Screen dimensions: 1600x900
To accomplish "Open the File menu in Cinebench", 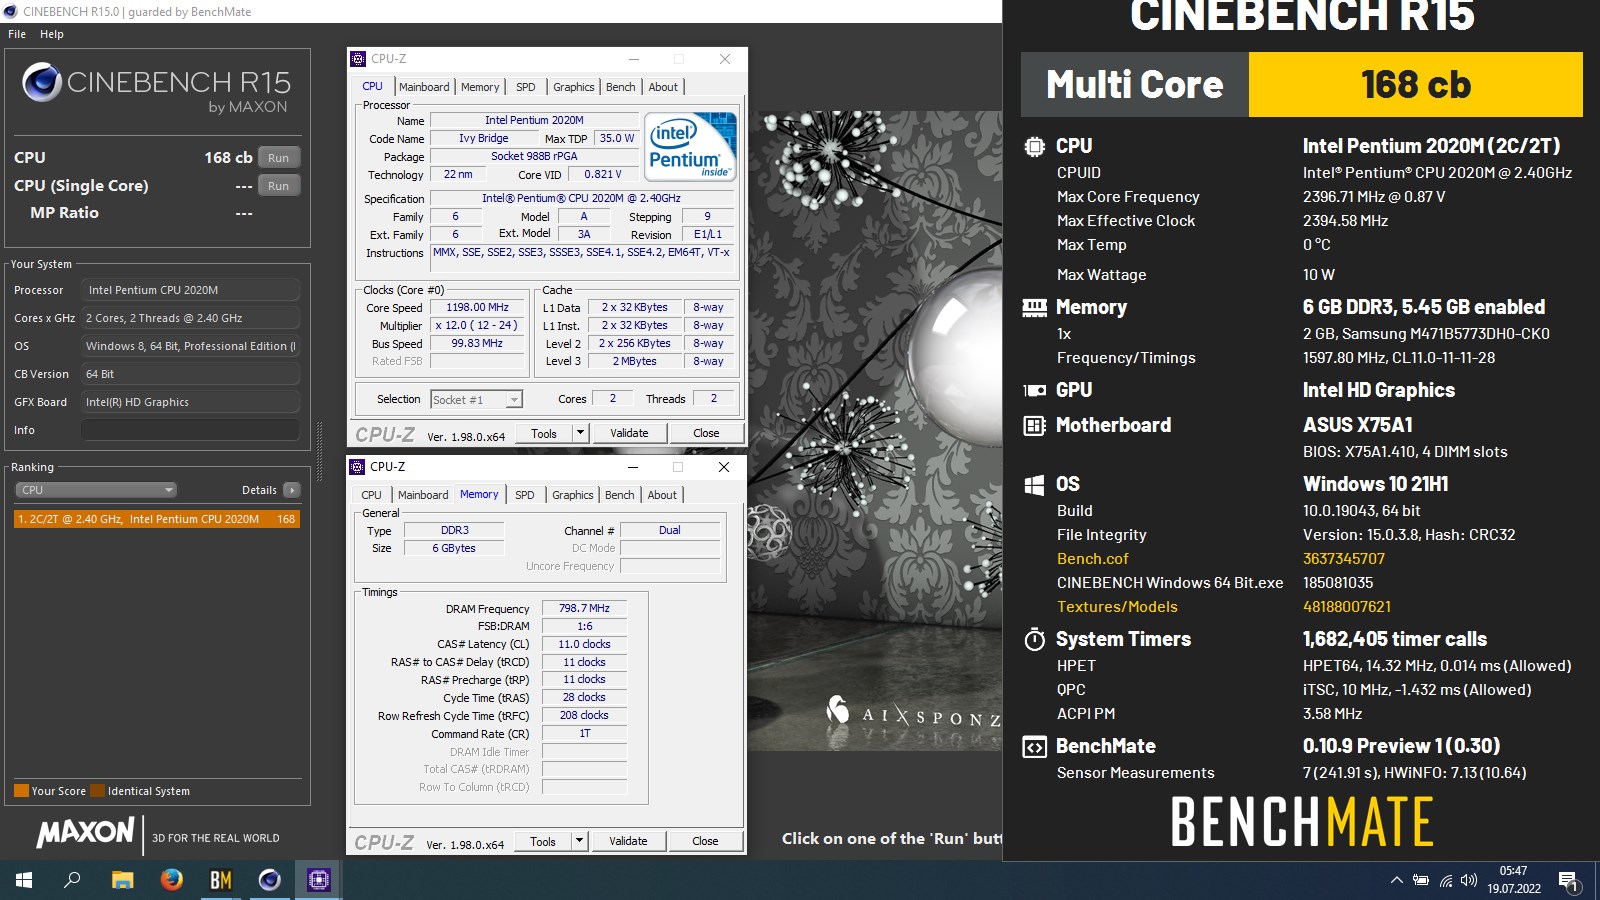I will 17,34.
